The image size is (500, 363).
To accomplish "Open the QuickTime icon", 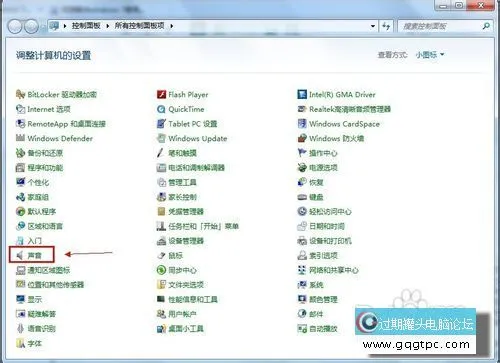I will click(161, 109).
